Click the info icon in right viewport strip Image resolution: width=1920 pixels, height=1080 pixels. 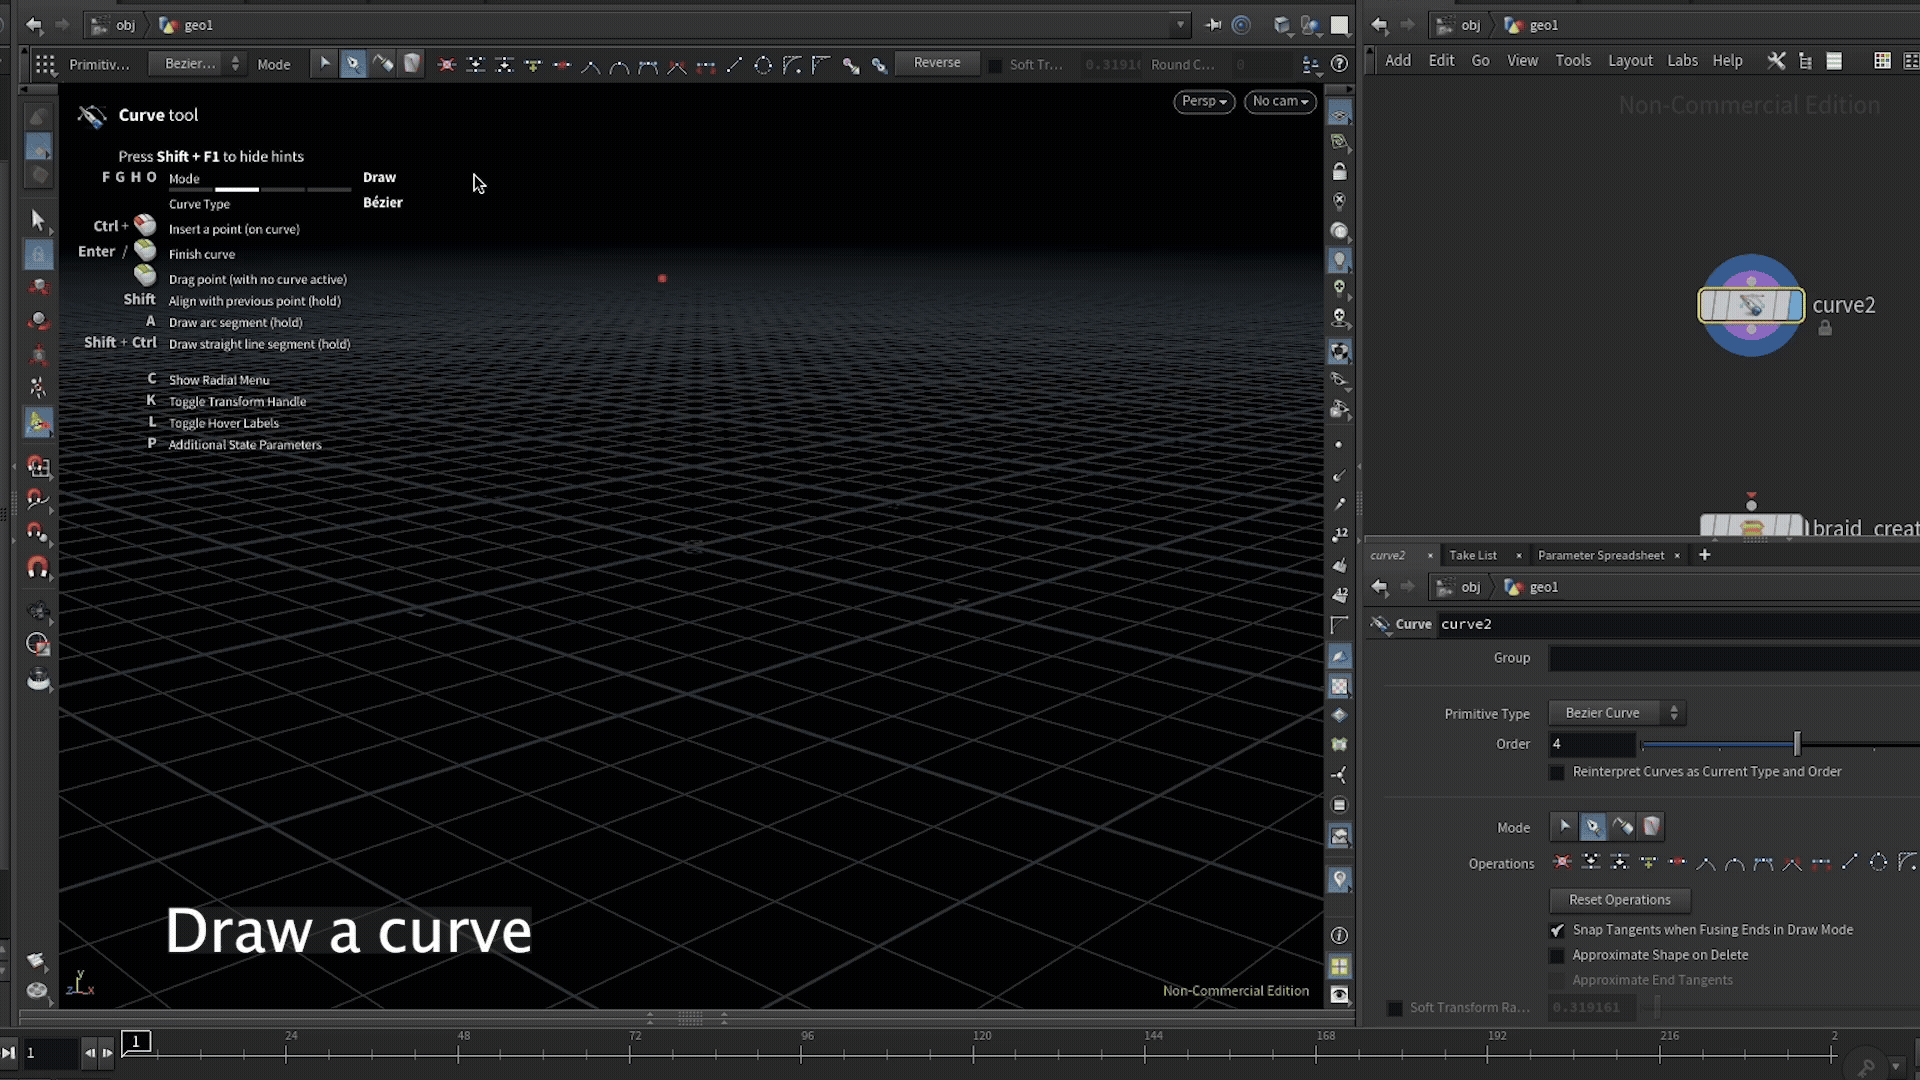point(1339,935)
